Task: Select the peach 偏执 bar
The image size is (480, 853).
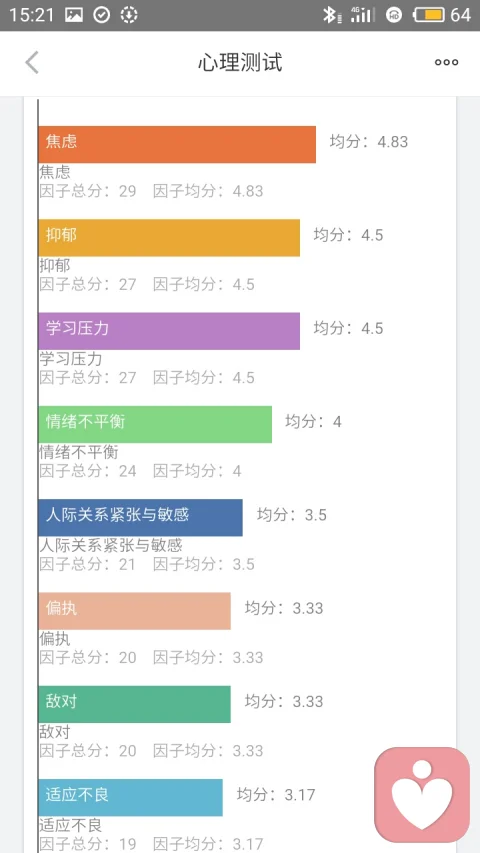Action: 134,611
